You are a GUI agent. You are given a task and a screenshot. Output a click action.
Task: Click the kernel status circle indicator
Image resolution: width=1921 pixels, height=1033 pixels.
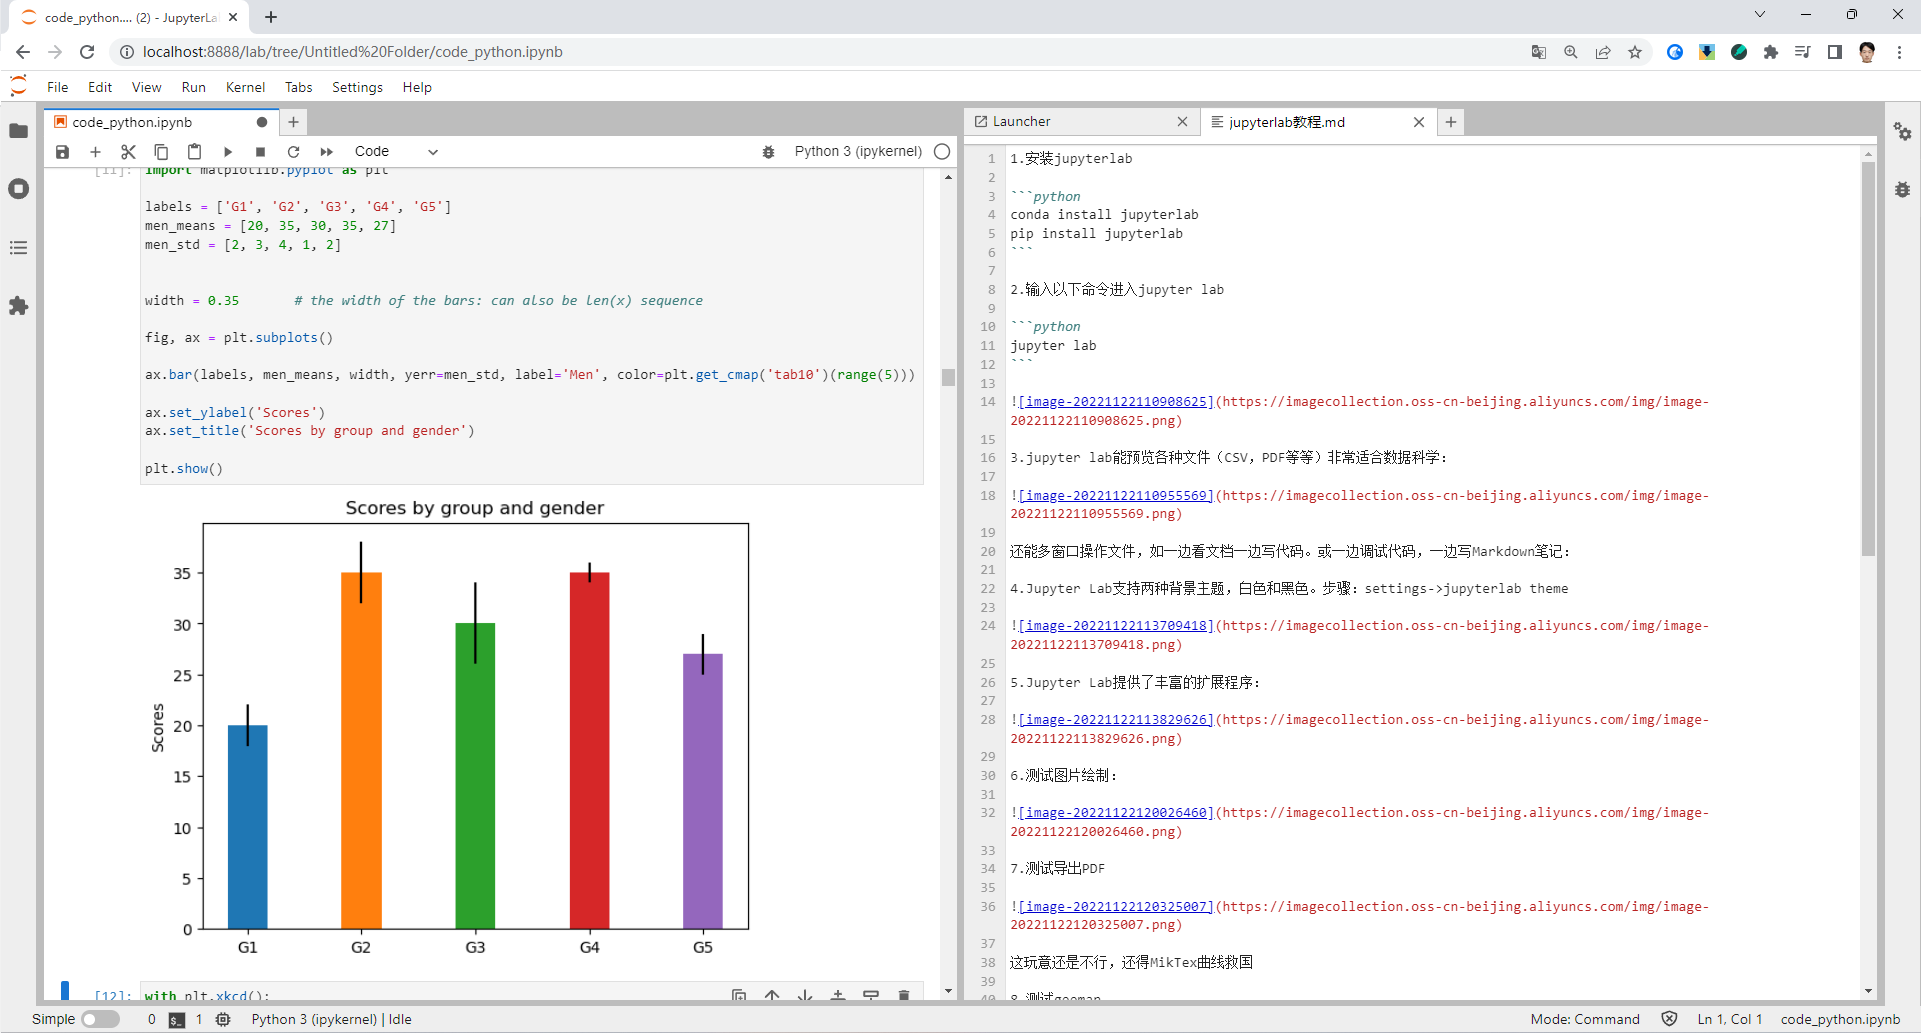(942, 152)
